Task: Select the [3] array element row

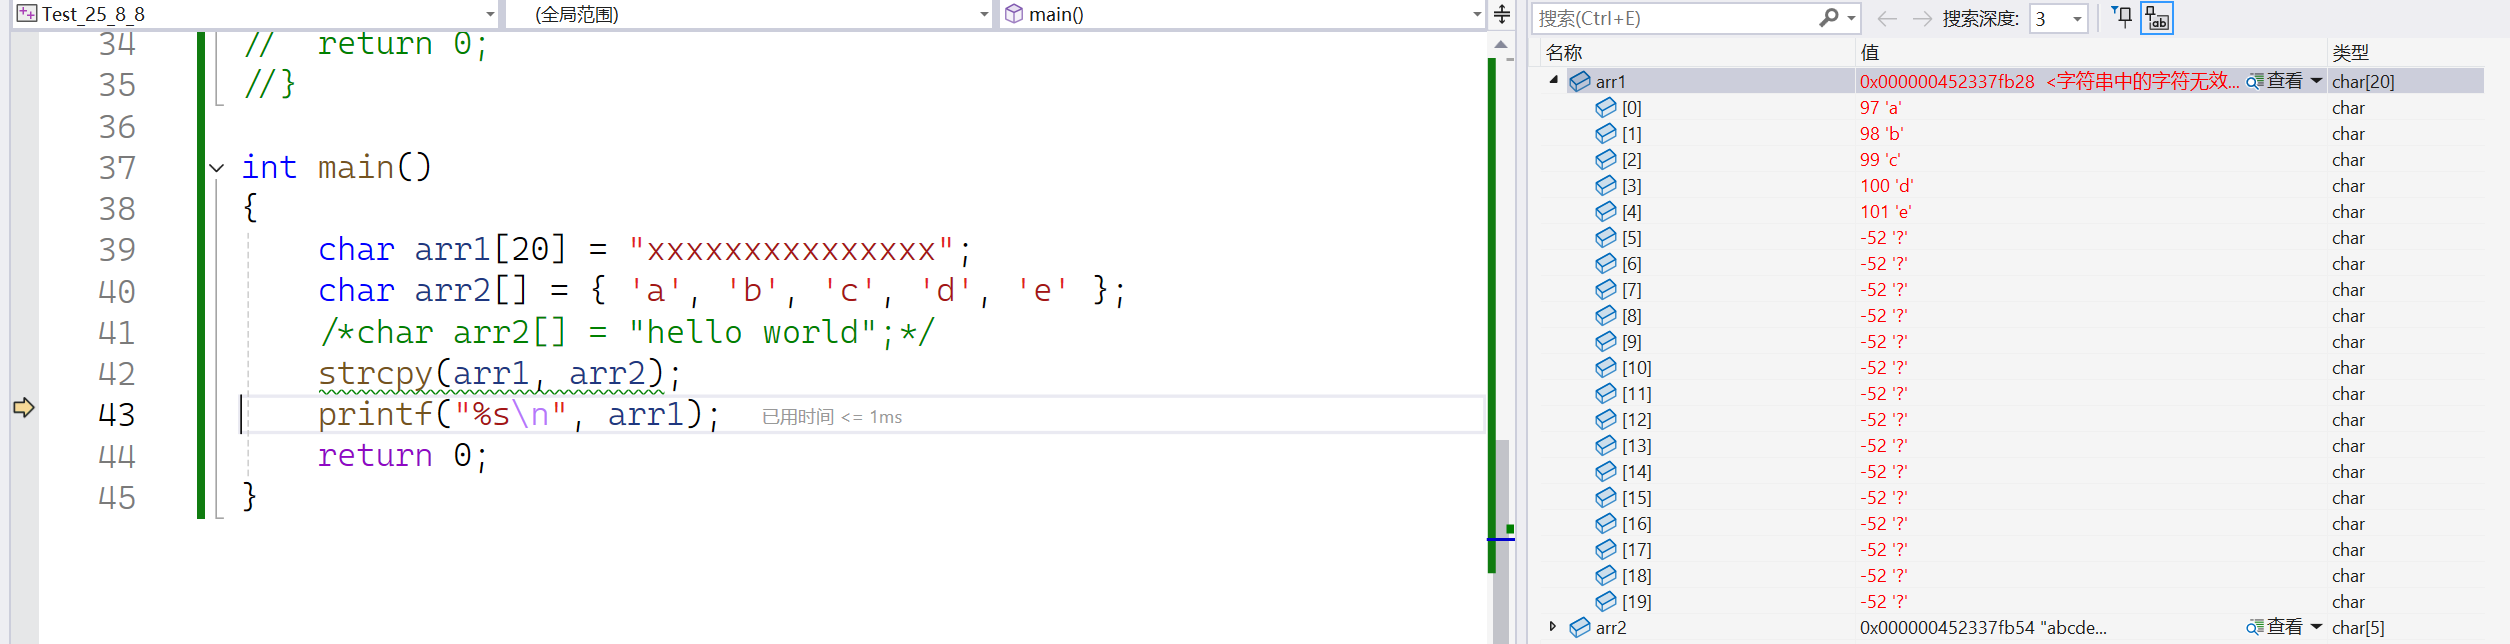Action: click(x=2013, y=185)
